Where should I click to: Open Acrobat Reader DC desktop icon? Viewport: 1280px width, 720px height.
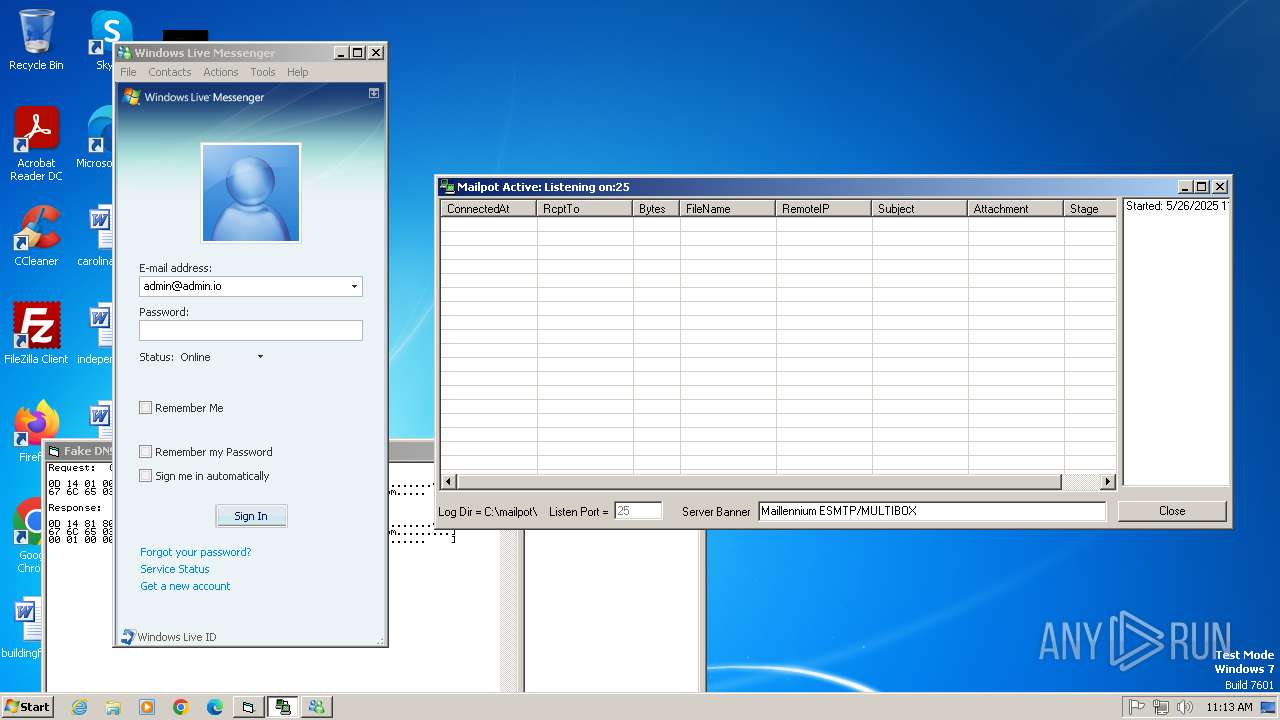36,144
